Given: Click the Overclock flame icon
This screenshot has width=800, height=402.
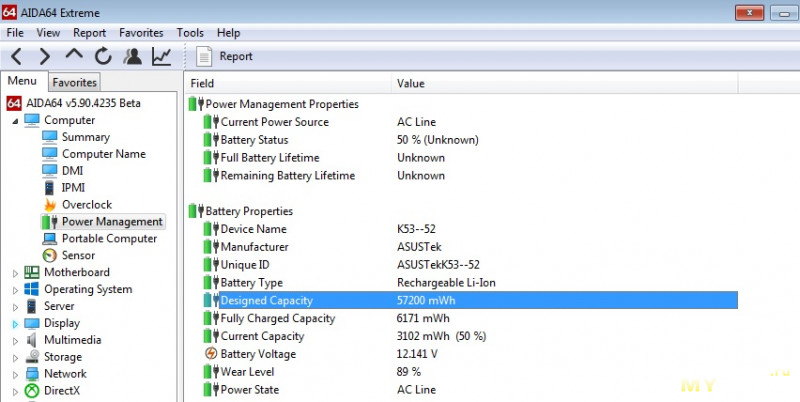Looking at the screenshot, I should tap(49, 205).
